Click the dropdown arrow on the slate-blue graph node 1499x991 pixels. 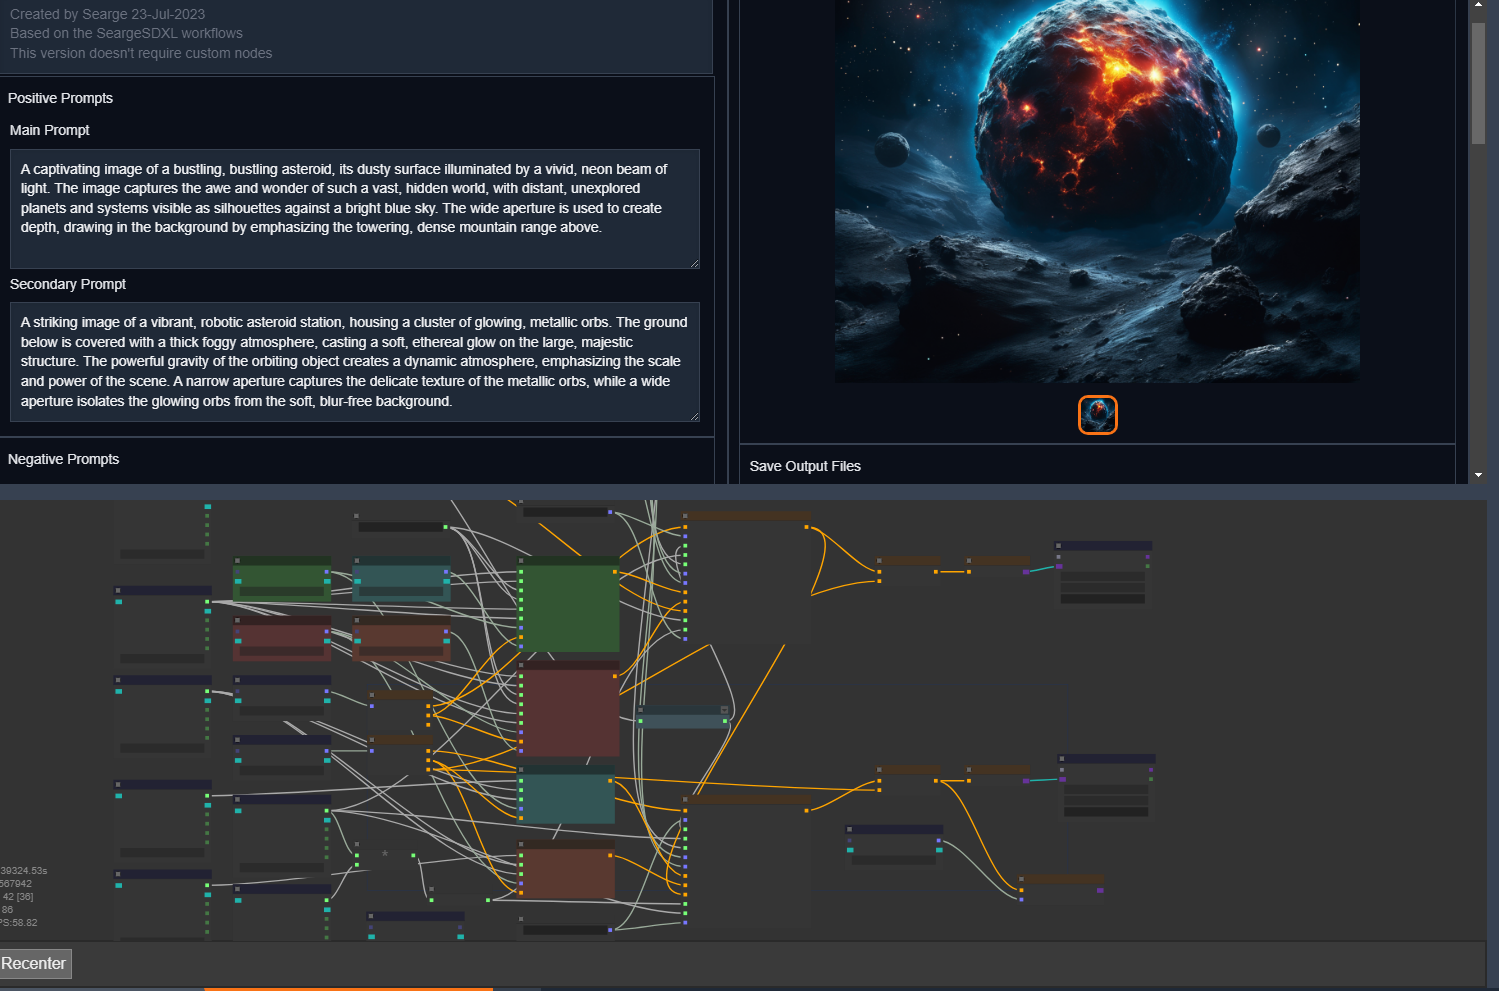tap(724, 710)
